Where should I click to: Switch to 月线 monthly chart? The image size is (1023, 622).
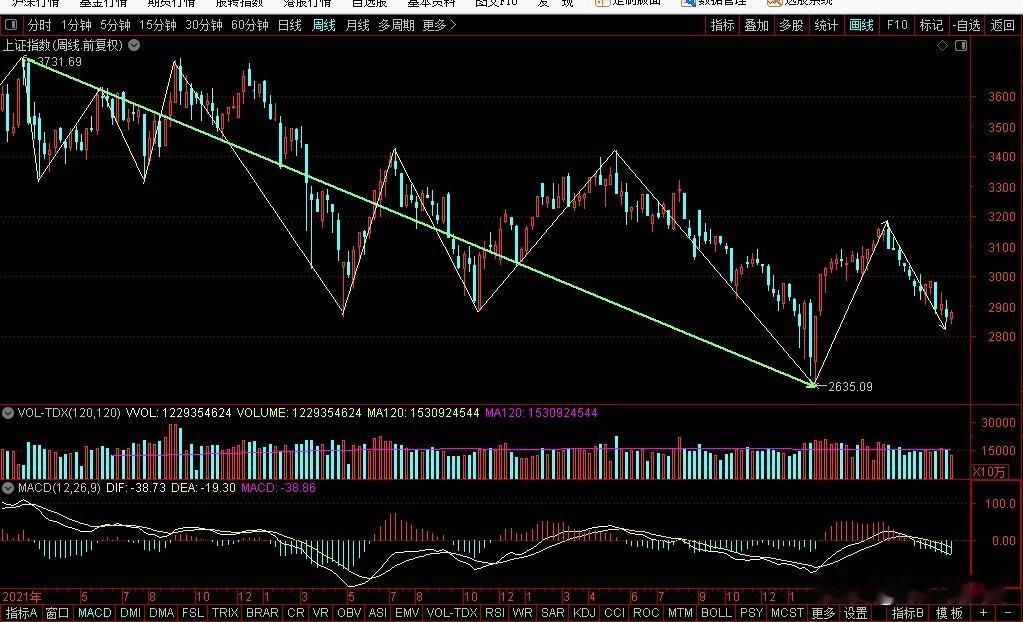click(x=358, y=25)
